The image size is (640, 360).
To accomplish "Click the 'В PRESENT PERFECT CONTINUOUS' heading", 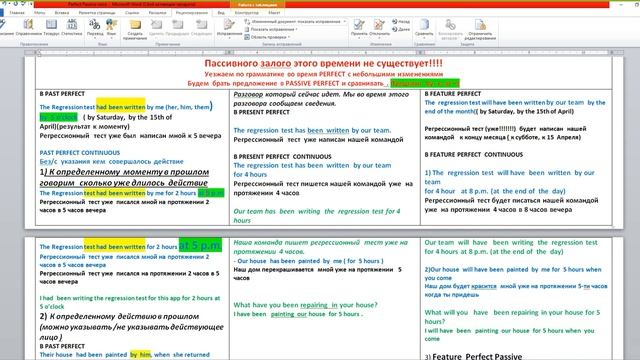I will click(x=282, y=156).
